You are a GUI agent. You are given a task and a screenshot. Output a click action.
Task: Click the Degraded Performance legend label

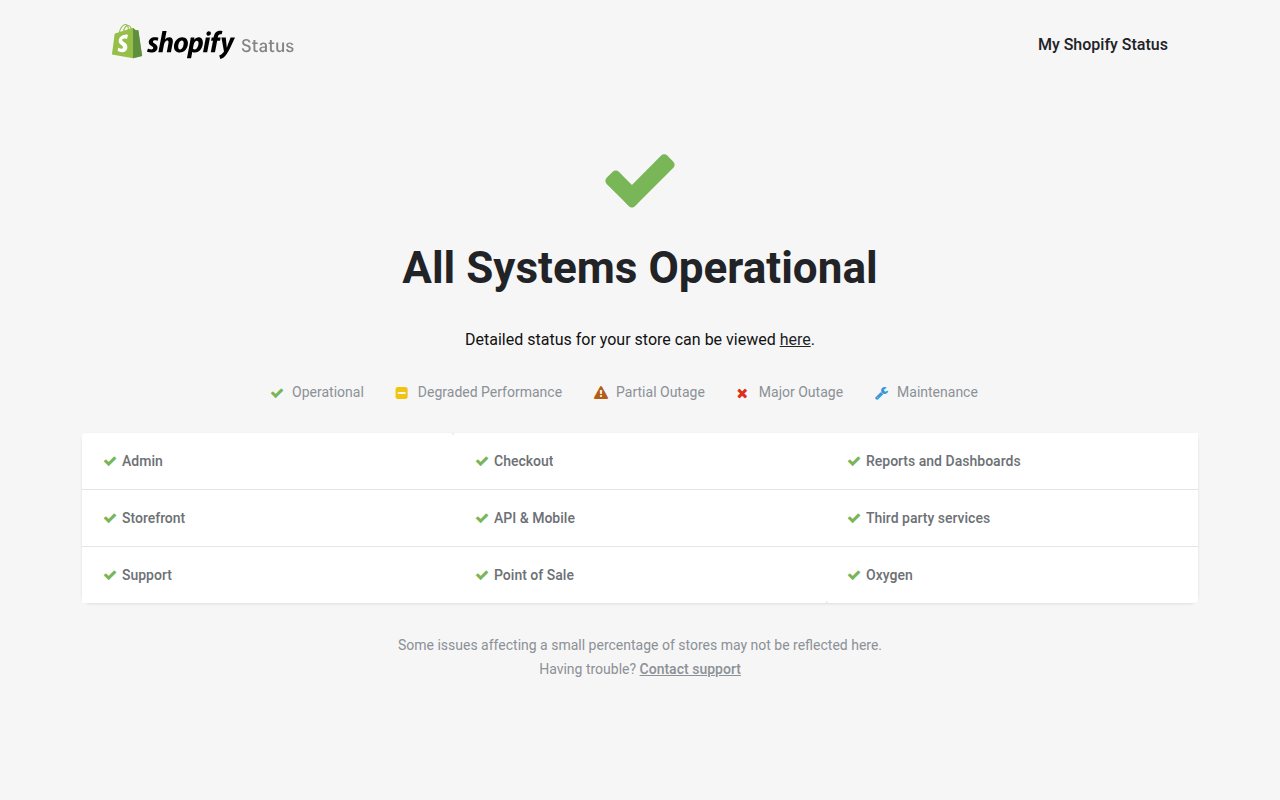coord(490,392)
